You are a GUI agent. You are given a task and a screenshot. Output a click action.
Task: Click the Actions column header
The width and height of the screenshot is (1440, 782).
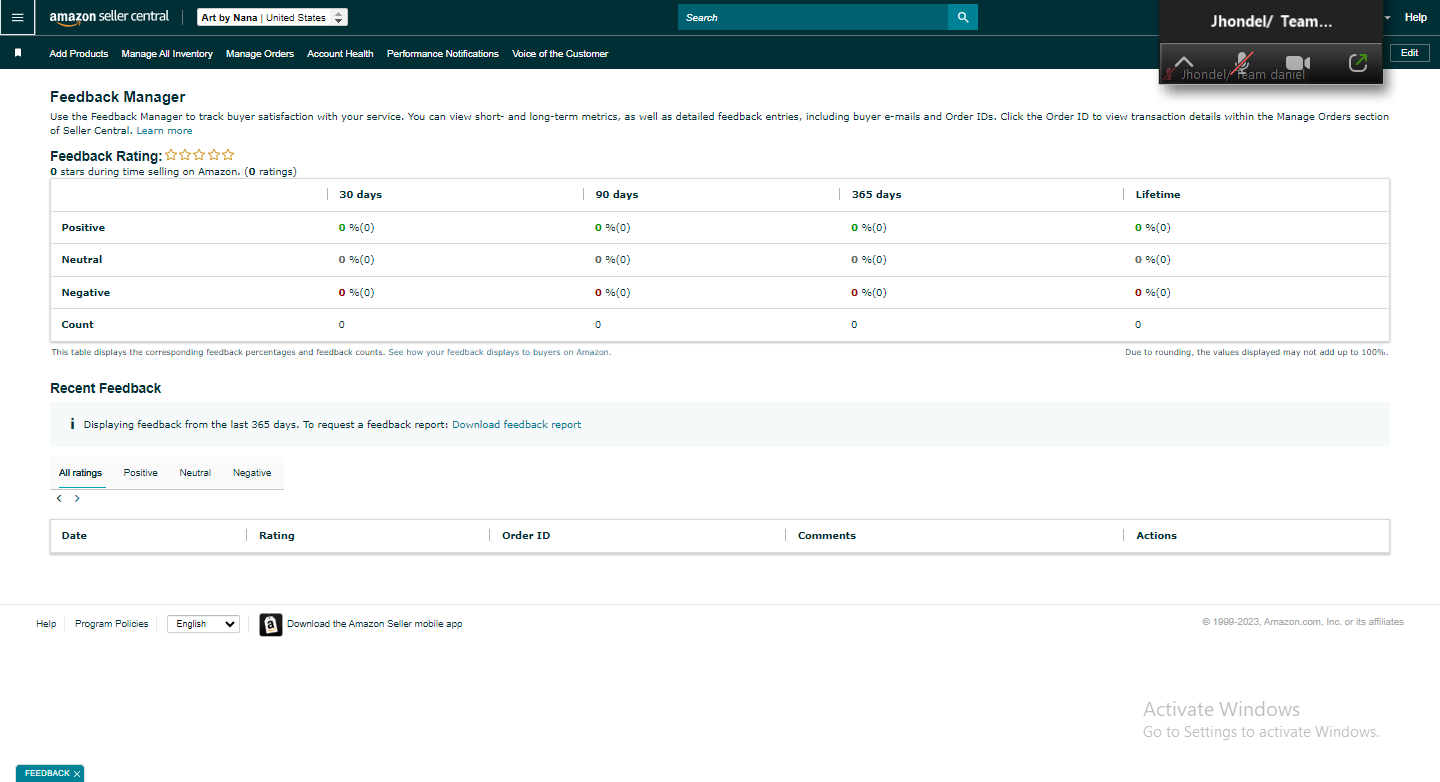(1156, 536)
